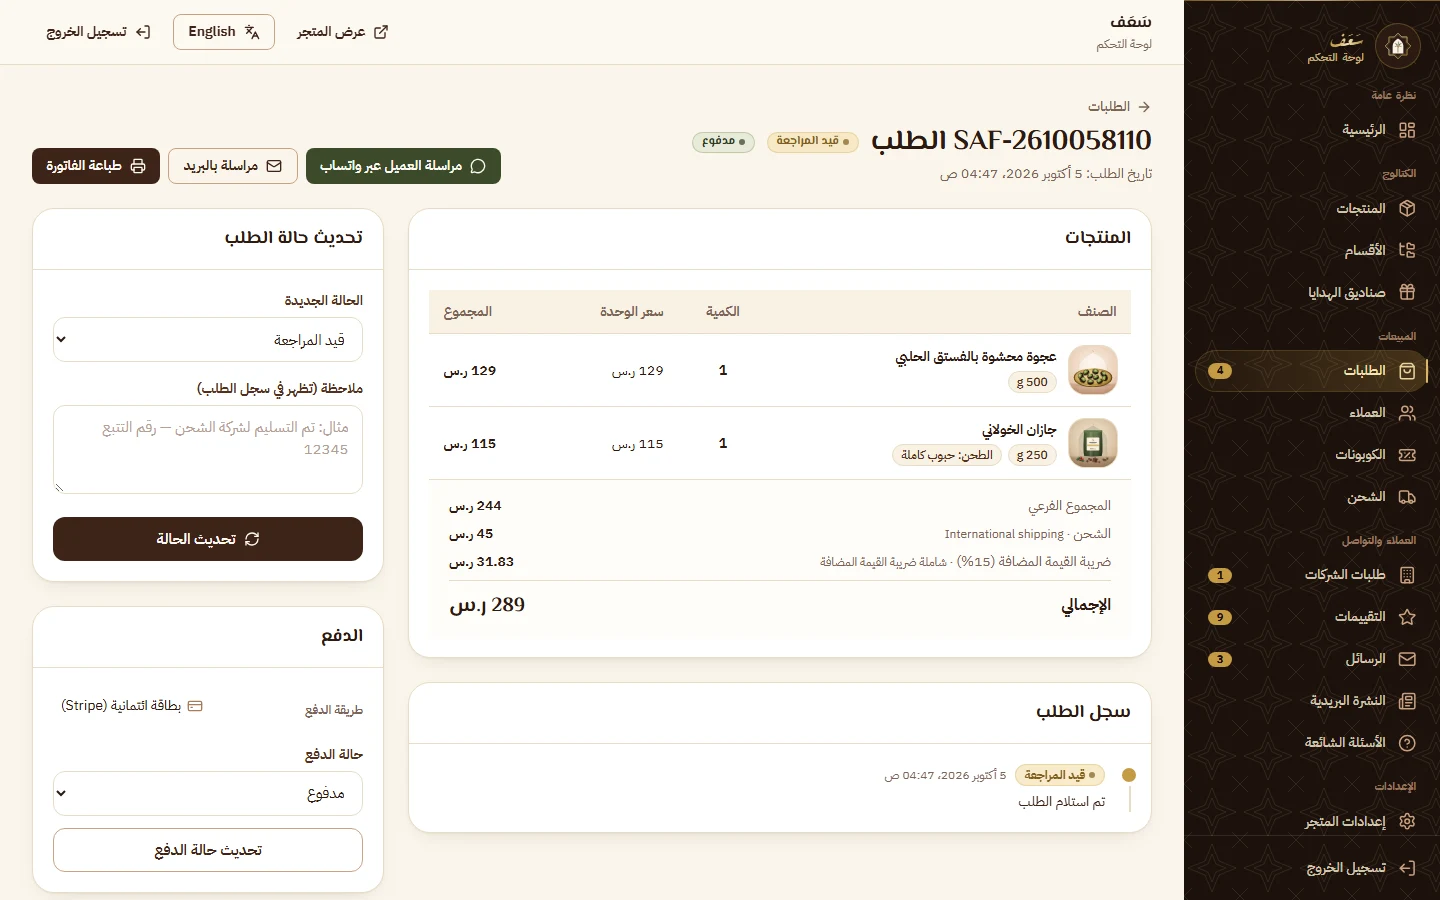This screenshot has width=1440, height=900.
Task: Open the الحالة الجديدة status dropdown
Action: tap(208, 340)
